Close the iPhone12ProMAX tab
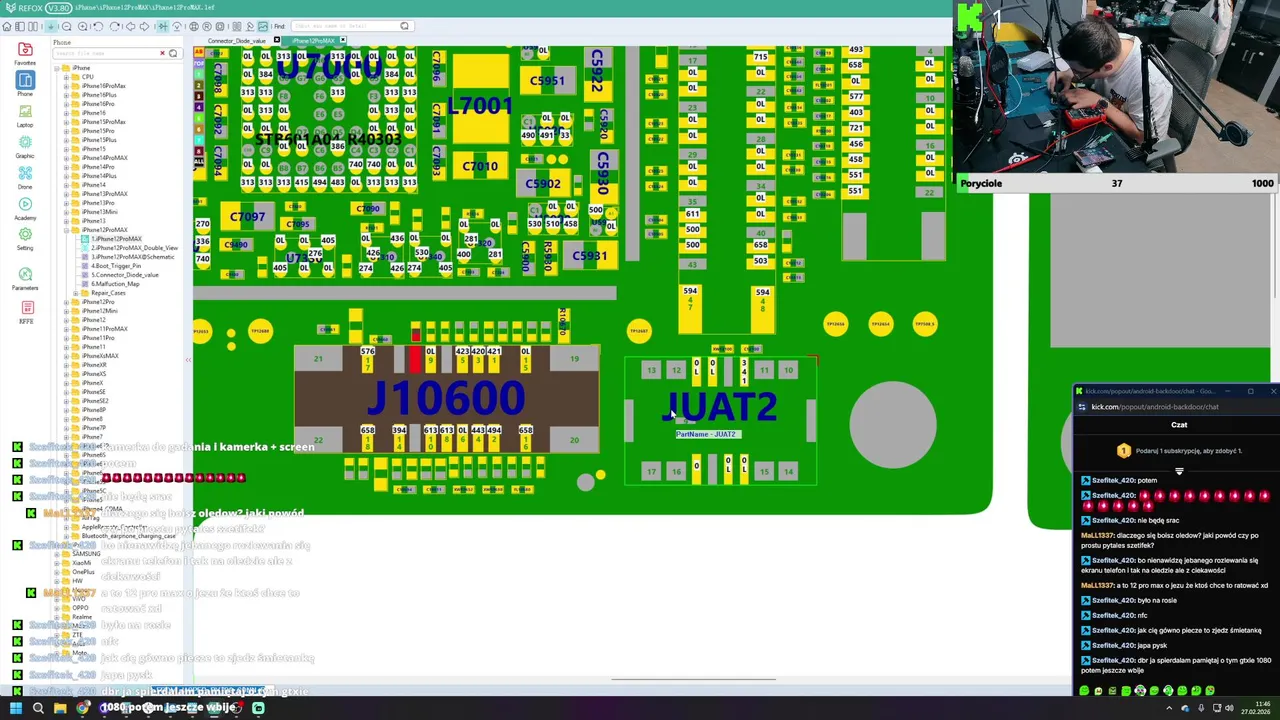This screenshot has width=1280, height=720. (343, 40)
